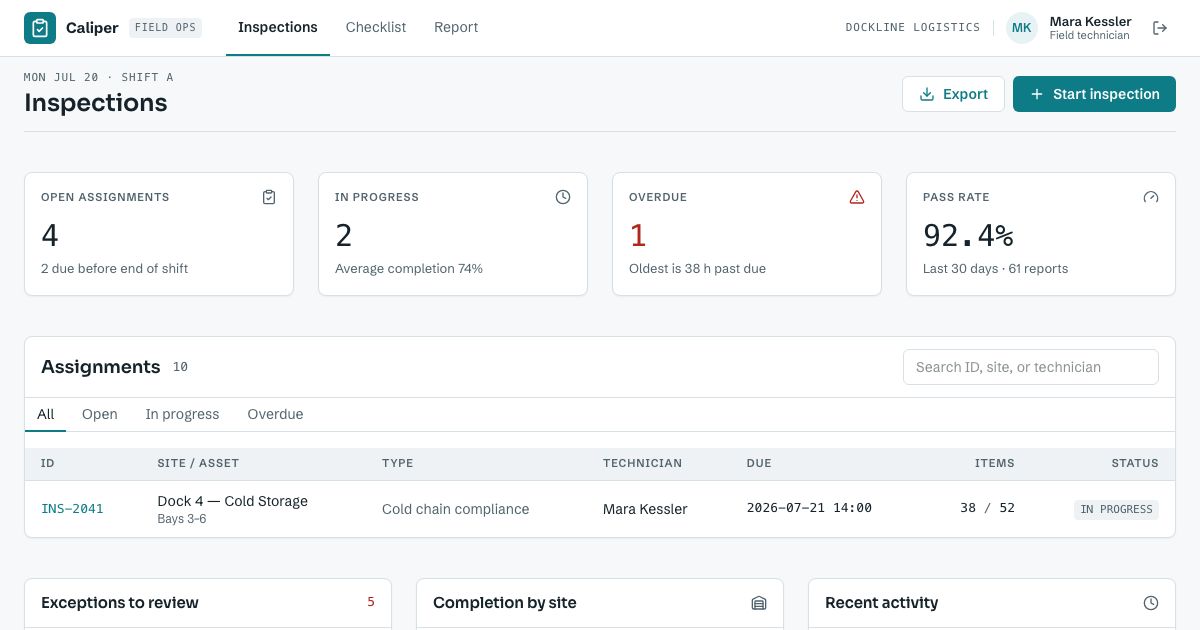Click the warning triangle on Overdue card

click(857, 197)
